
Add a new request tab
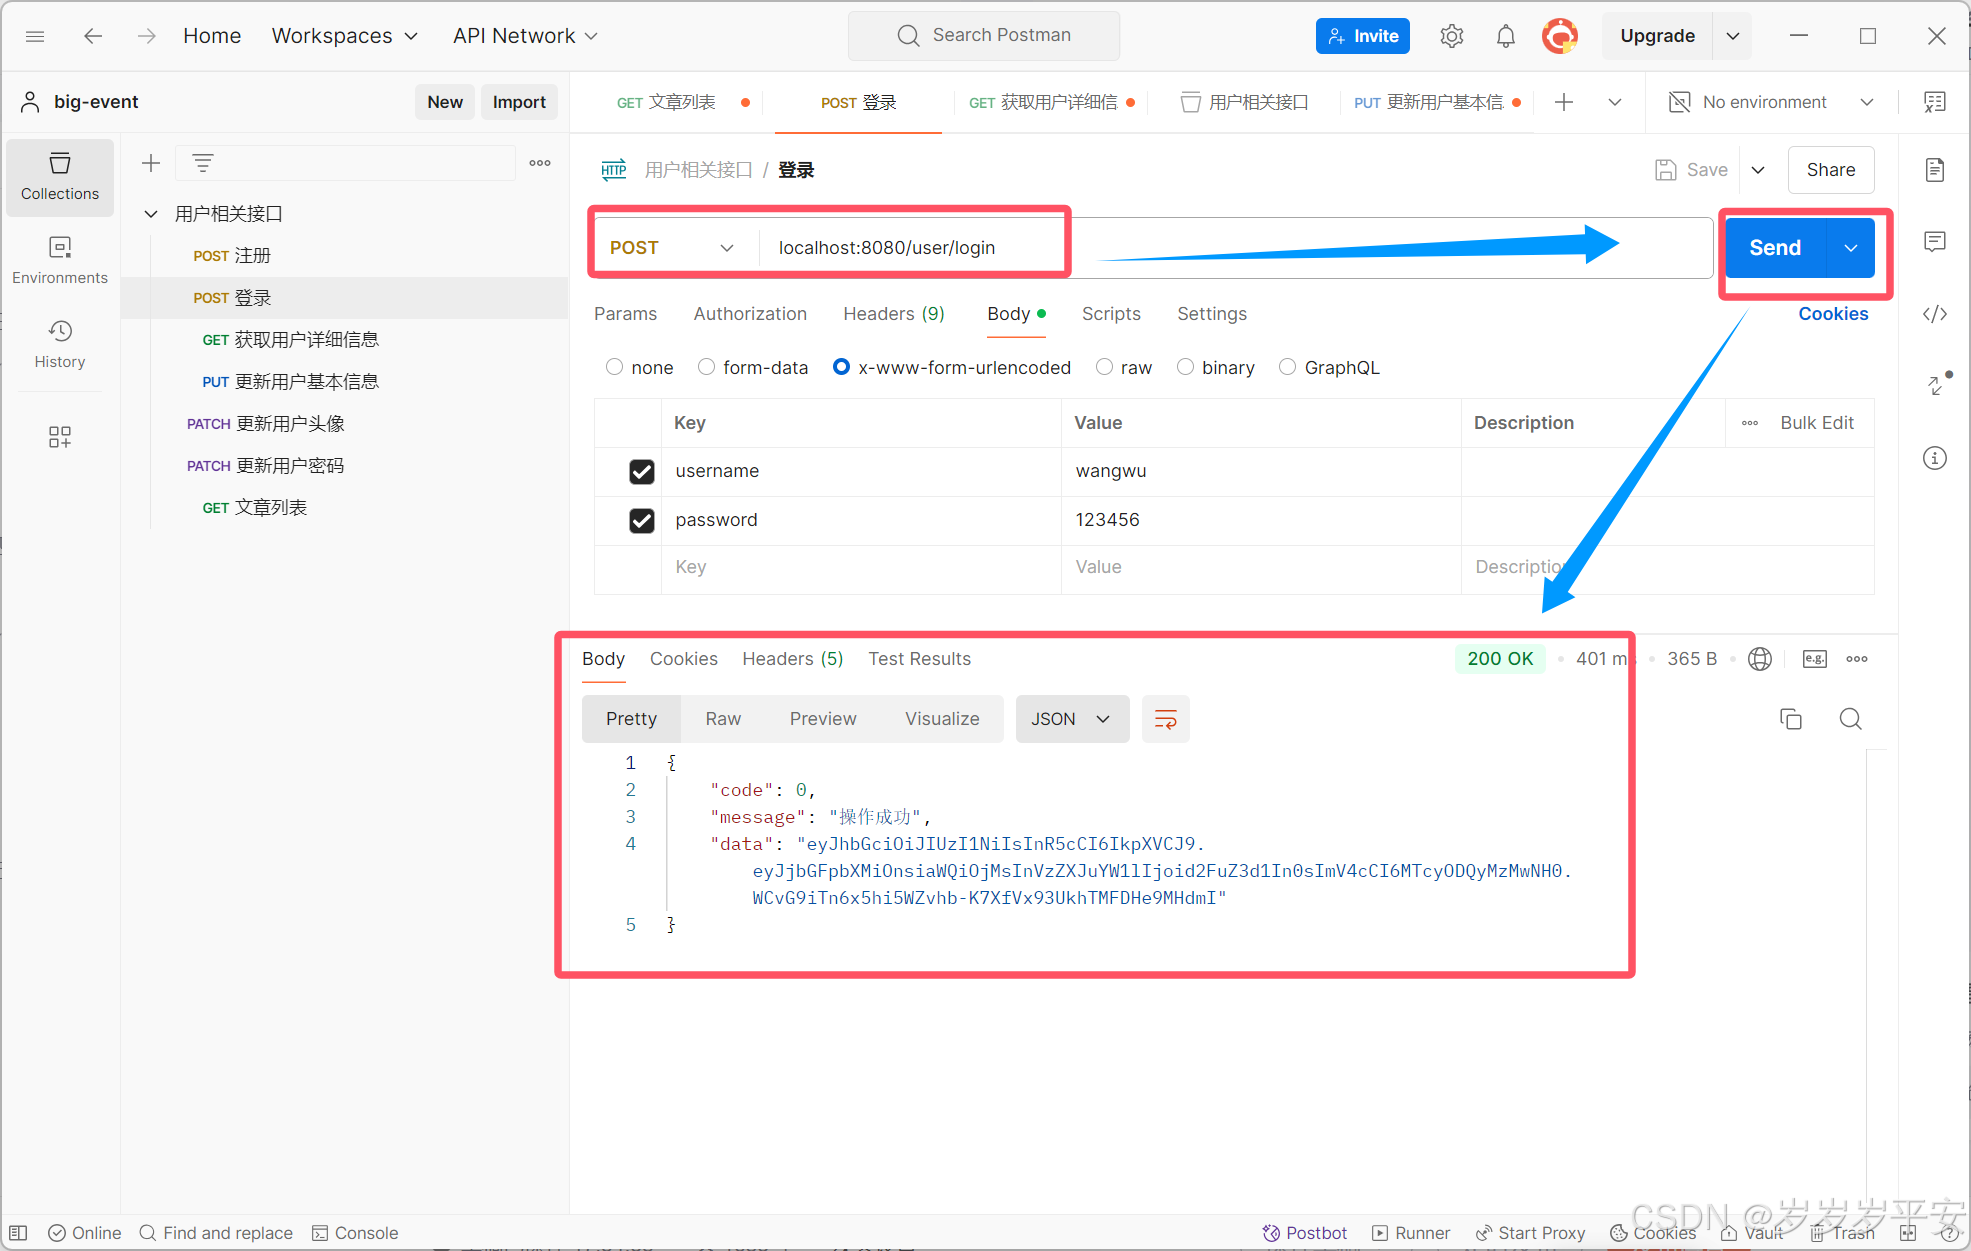point(1564,102)
